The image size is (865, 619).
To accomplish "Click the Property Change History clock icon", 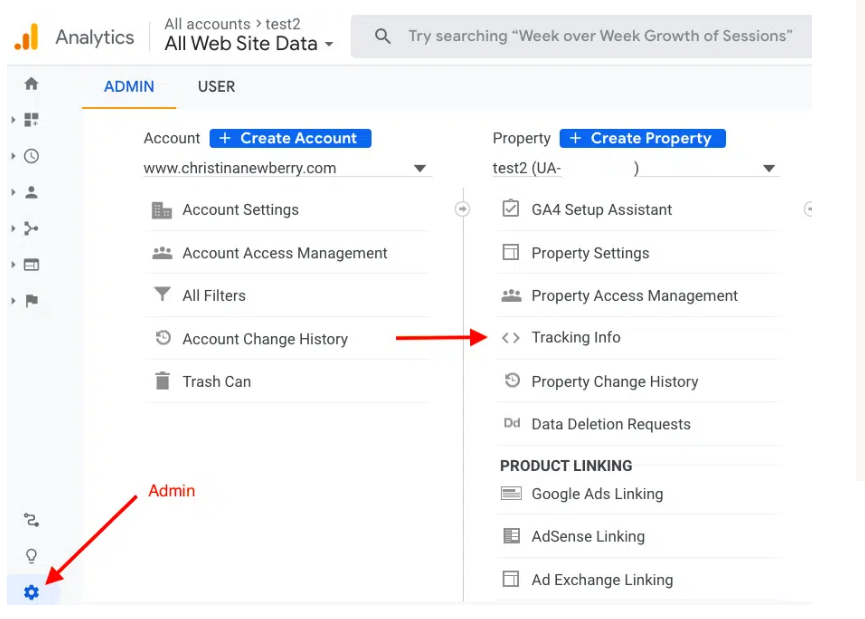I will [x=512, y=380].
